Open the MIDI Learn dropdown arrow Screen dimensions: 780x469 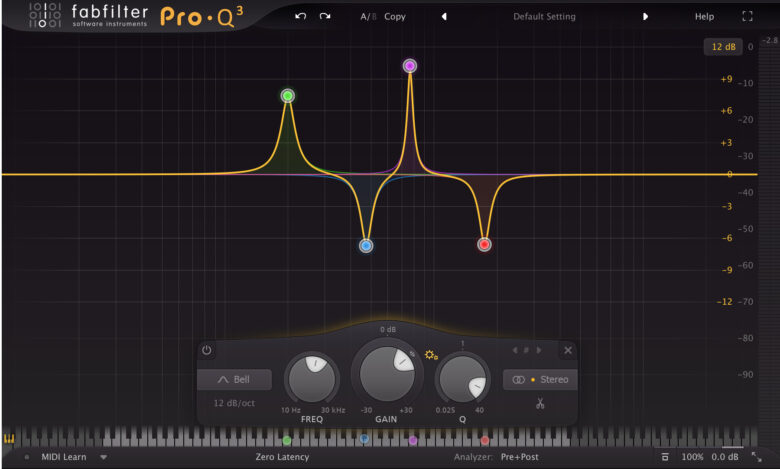(103, 457)
